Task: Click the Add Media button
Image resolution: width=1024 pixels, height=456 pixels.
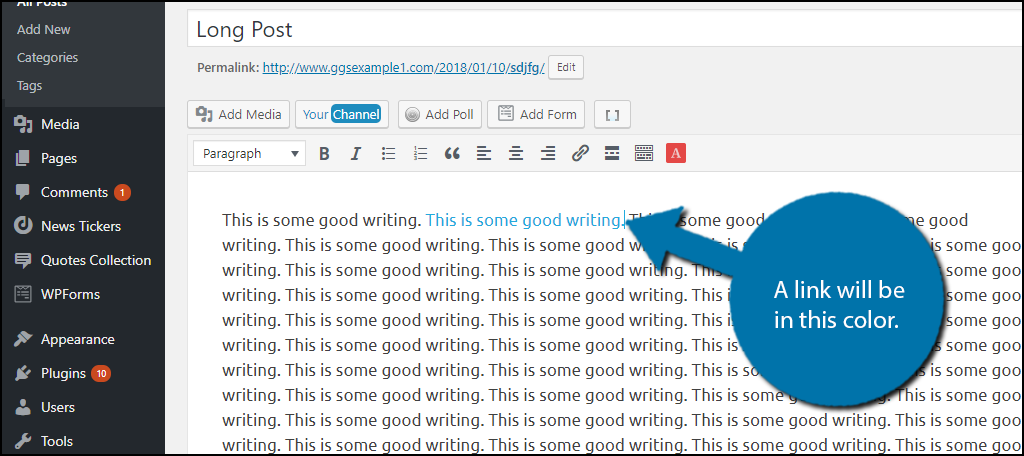Action: click(x=239, y=114)
